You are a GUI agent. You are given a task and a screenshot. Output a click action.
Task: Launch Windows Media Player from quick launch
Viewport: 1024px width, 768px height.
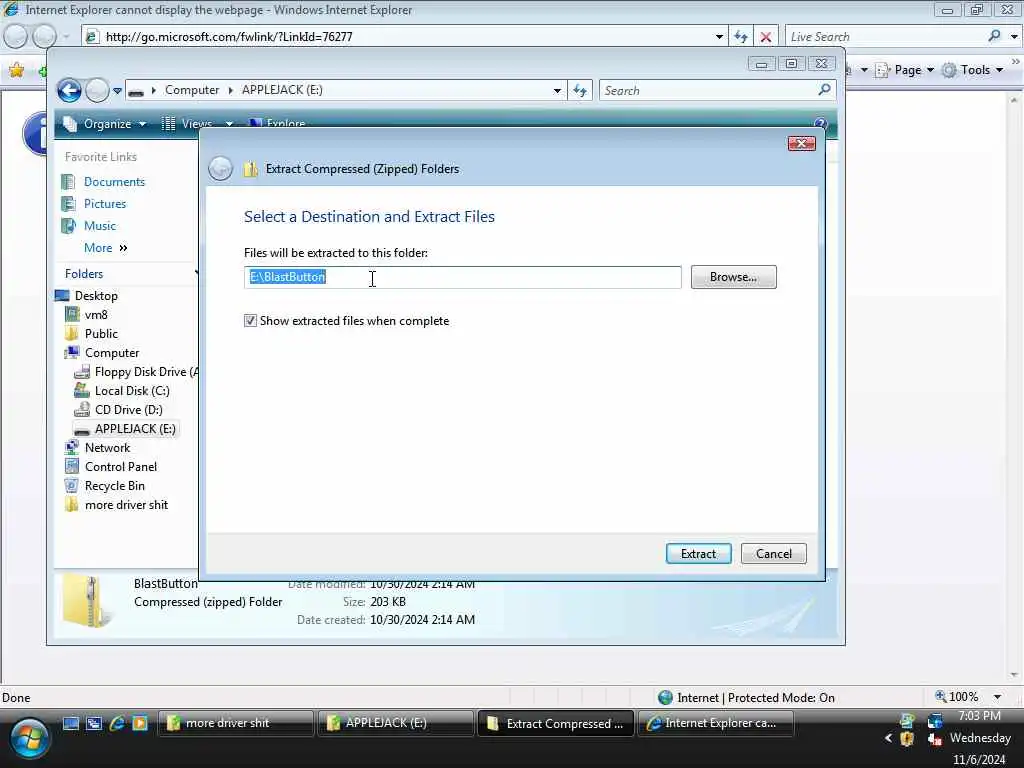click(x=140, y=723)
